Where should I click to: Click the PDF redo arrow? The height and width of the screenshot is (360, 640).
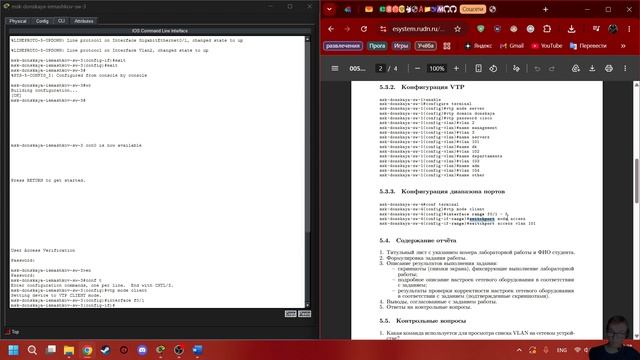point(552,69)
